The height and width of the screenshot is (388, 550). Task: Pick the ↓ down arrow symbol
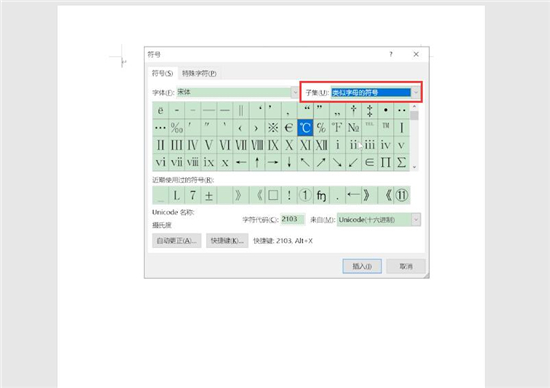tap(289, 162)
